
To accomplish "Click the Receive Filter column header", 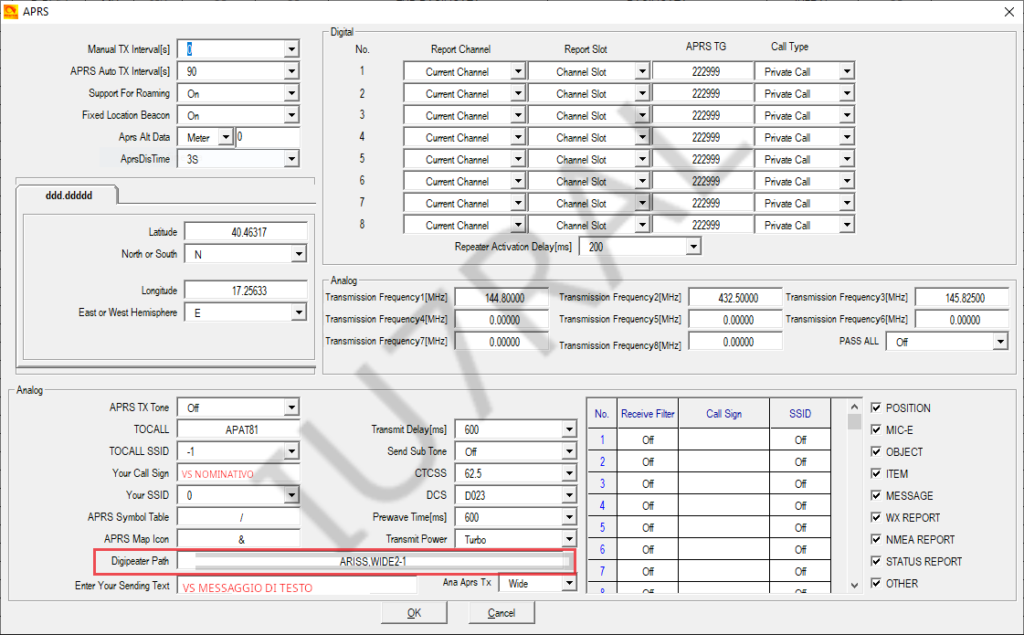I will [x=647, y=414].
